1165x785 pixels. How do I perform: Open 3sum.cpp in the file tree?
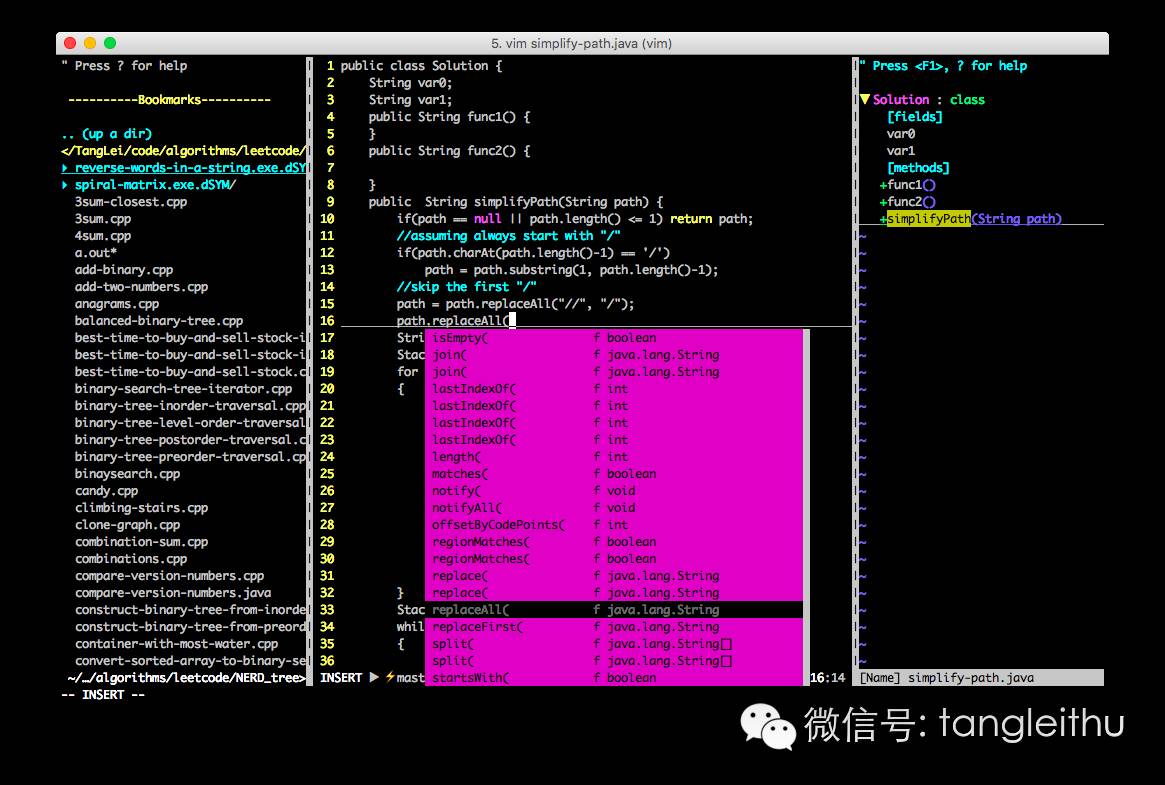(x=103, y=219)
